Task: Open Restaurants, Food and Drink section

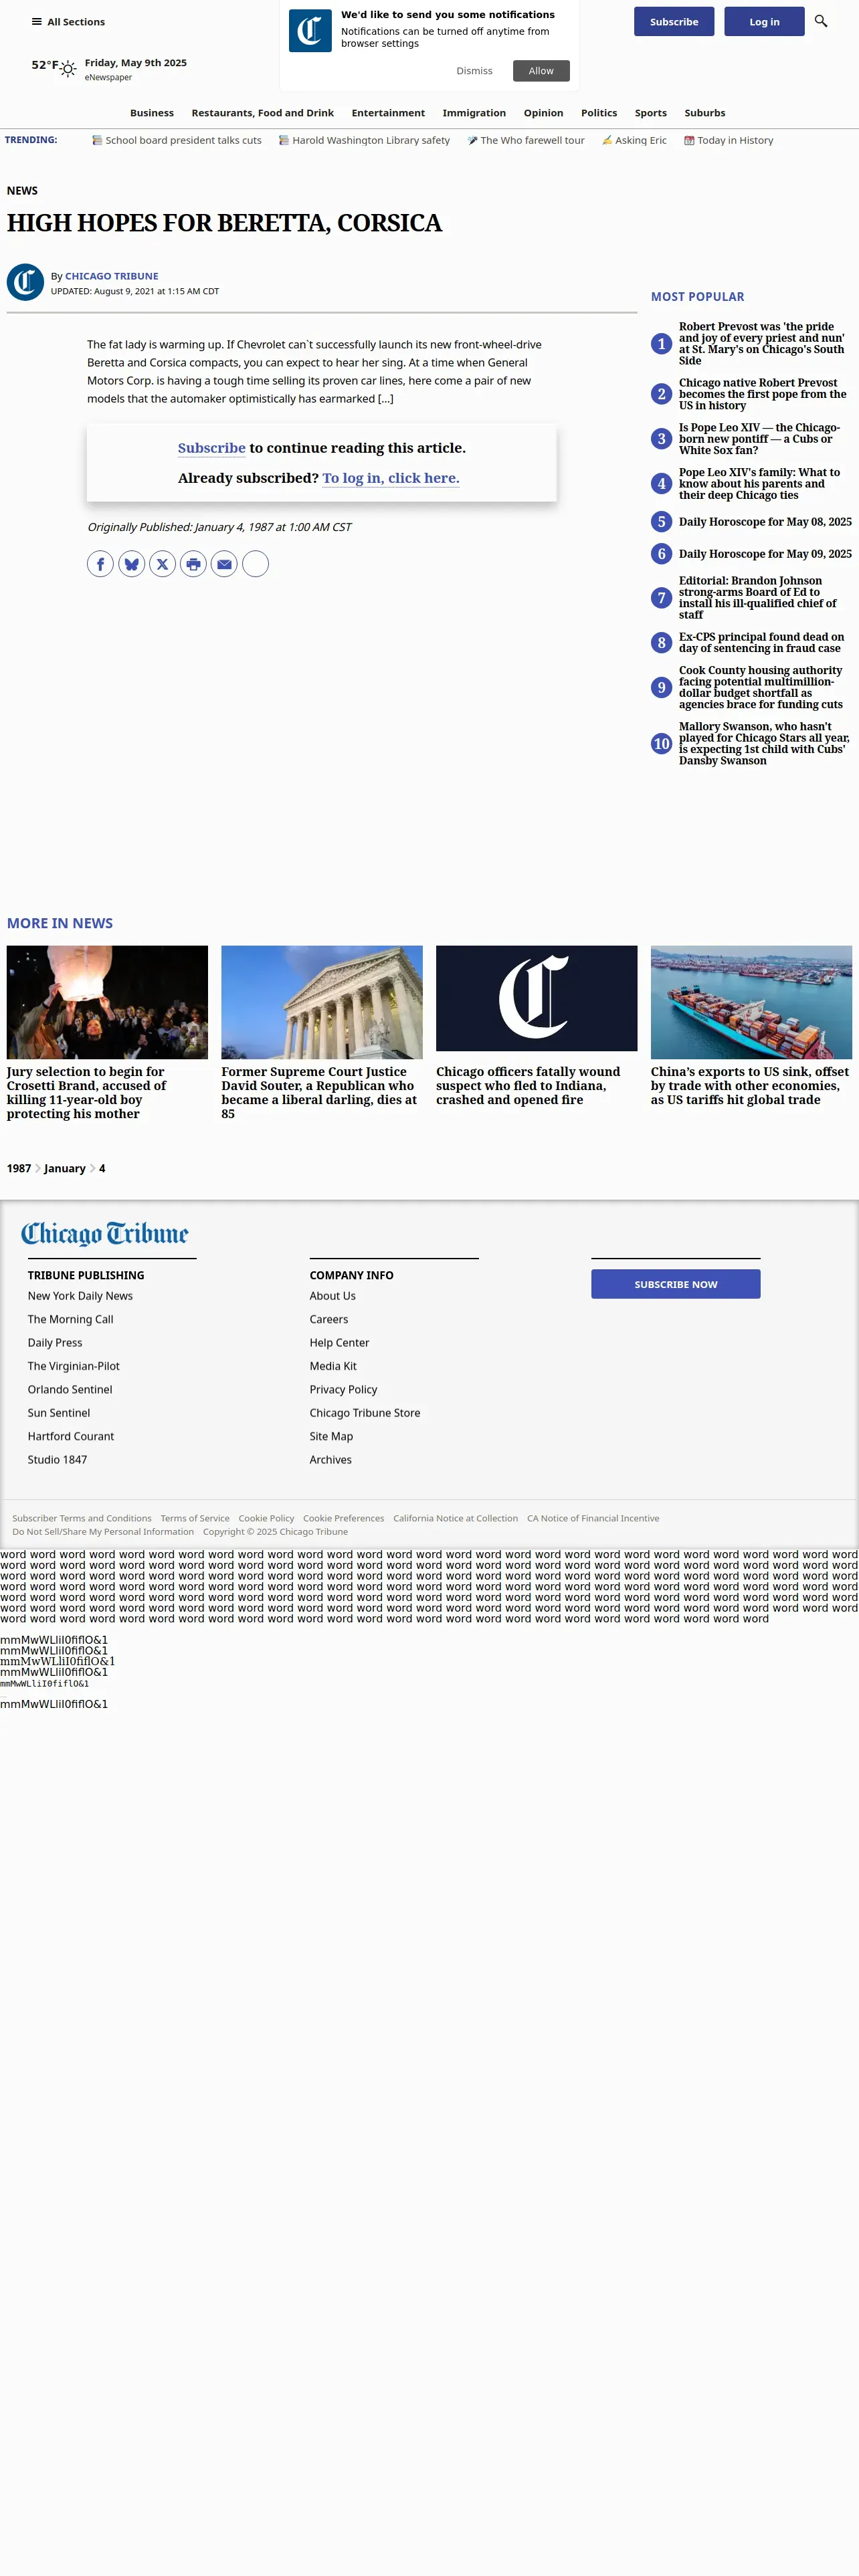Action: click(x=263, y=113)
